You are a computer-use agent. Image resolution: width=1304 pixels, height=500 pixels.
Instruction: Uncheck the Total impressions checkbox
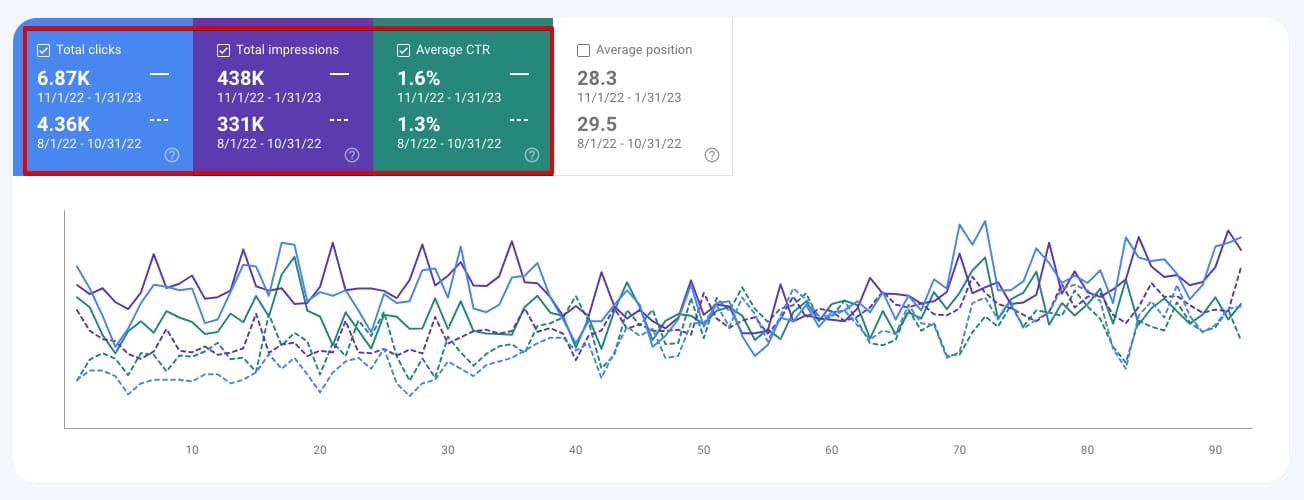pyautogui.click(x=224, y=50)
